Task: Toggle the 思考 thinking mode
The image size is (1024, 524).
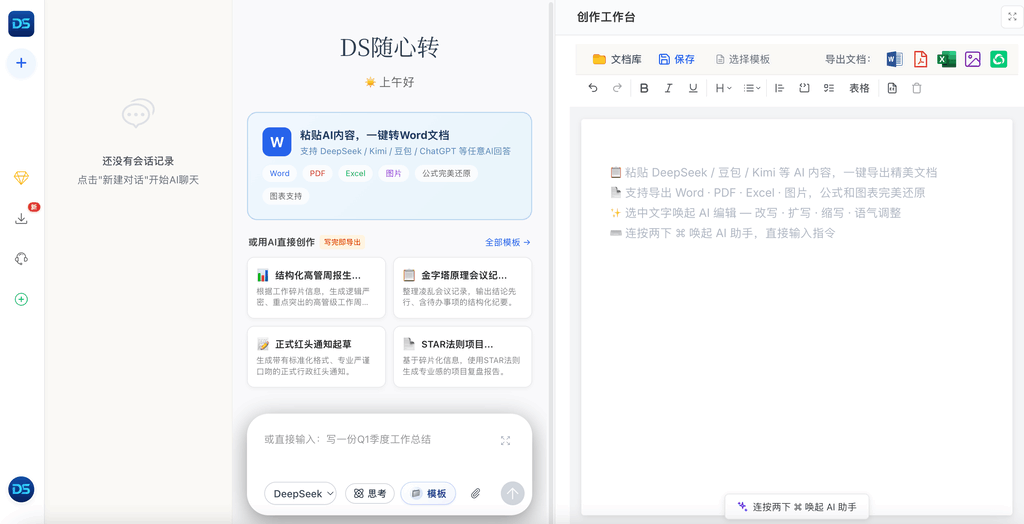Action: coord(370,493)
